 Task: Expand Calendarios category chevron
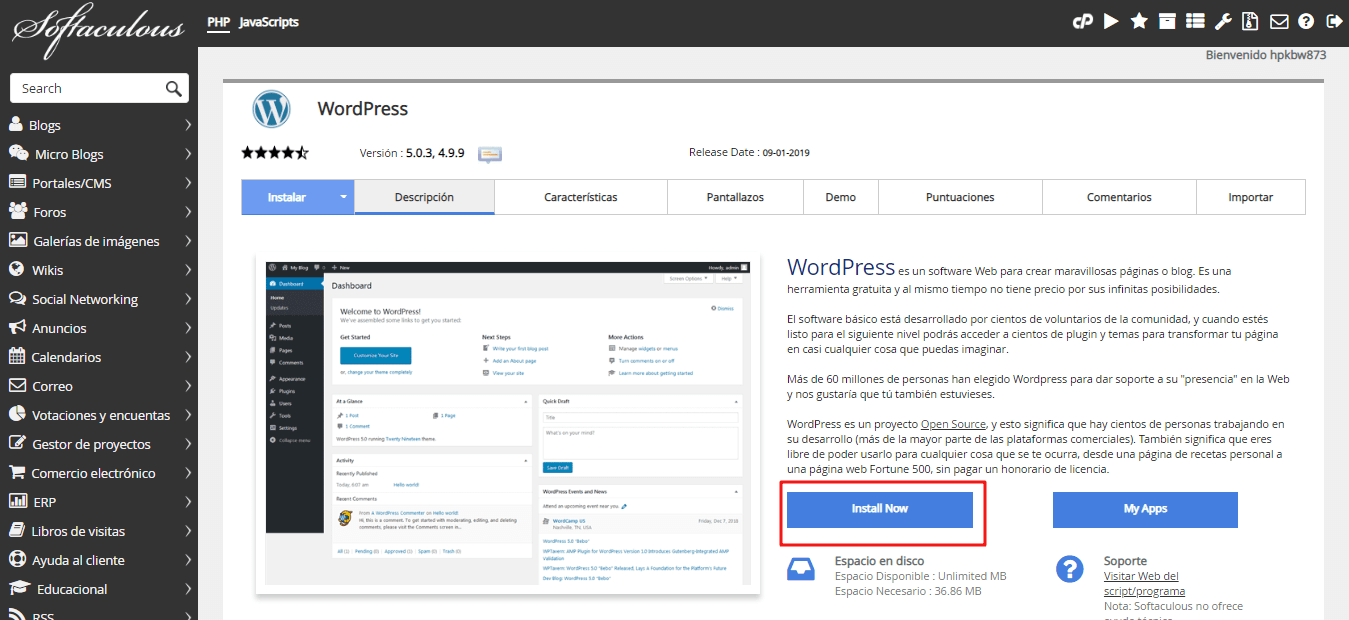tap(188, 357)
